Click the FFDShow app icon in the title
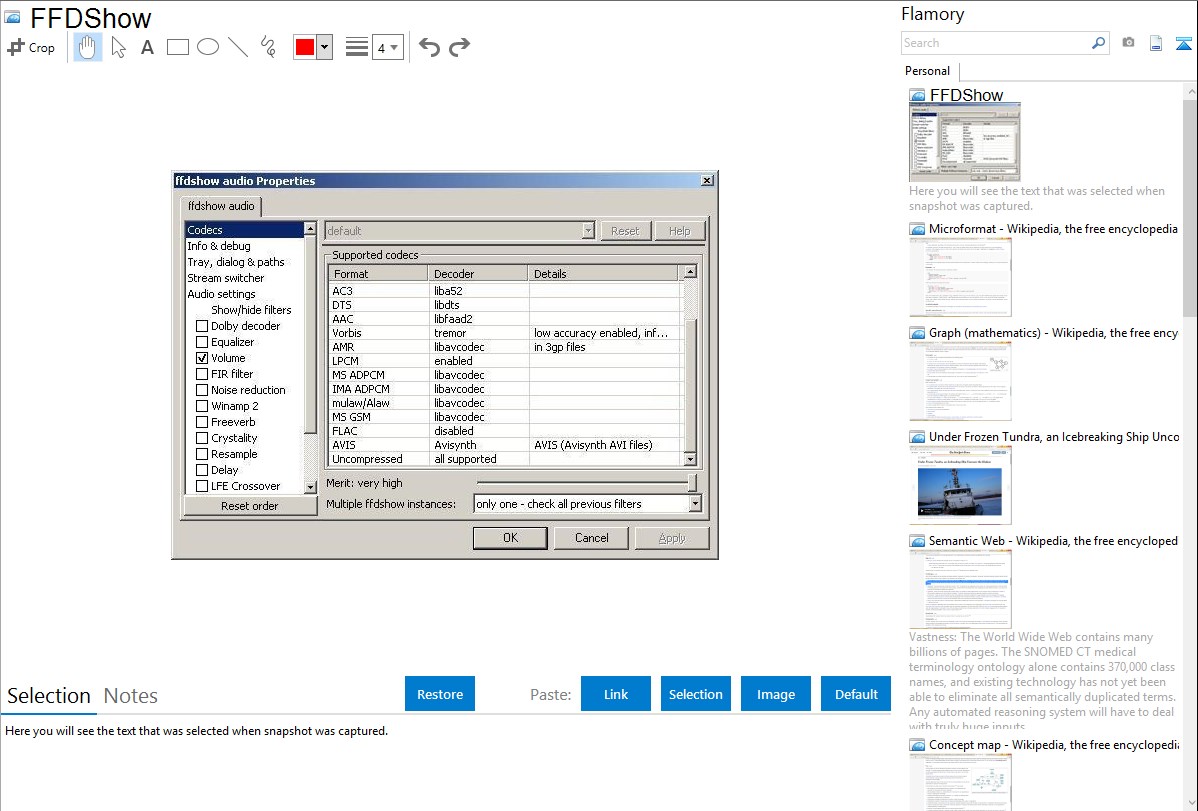 click(x=13, y=17)
